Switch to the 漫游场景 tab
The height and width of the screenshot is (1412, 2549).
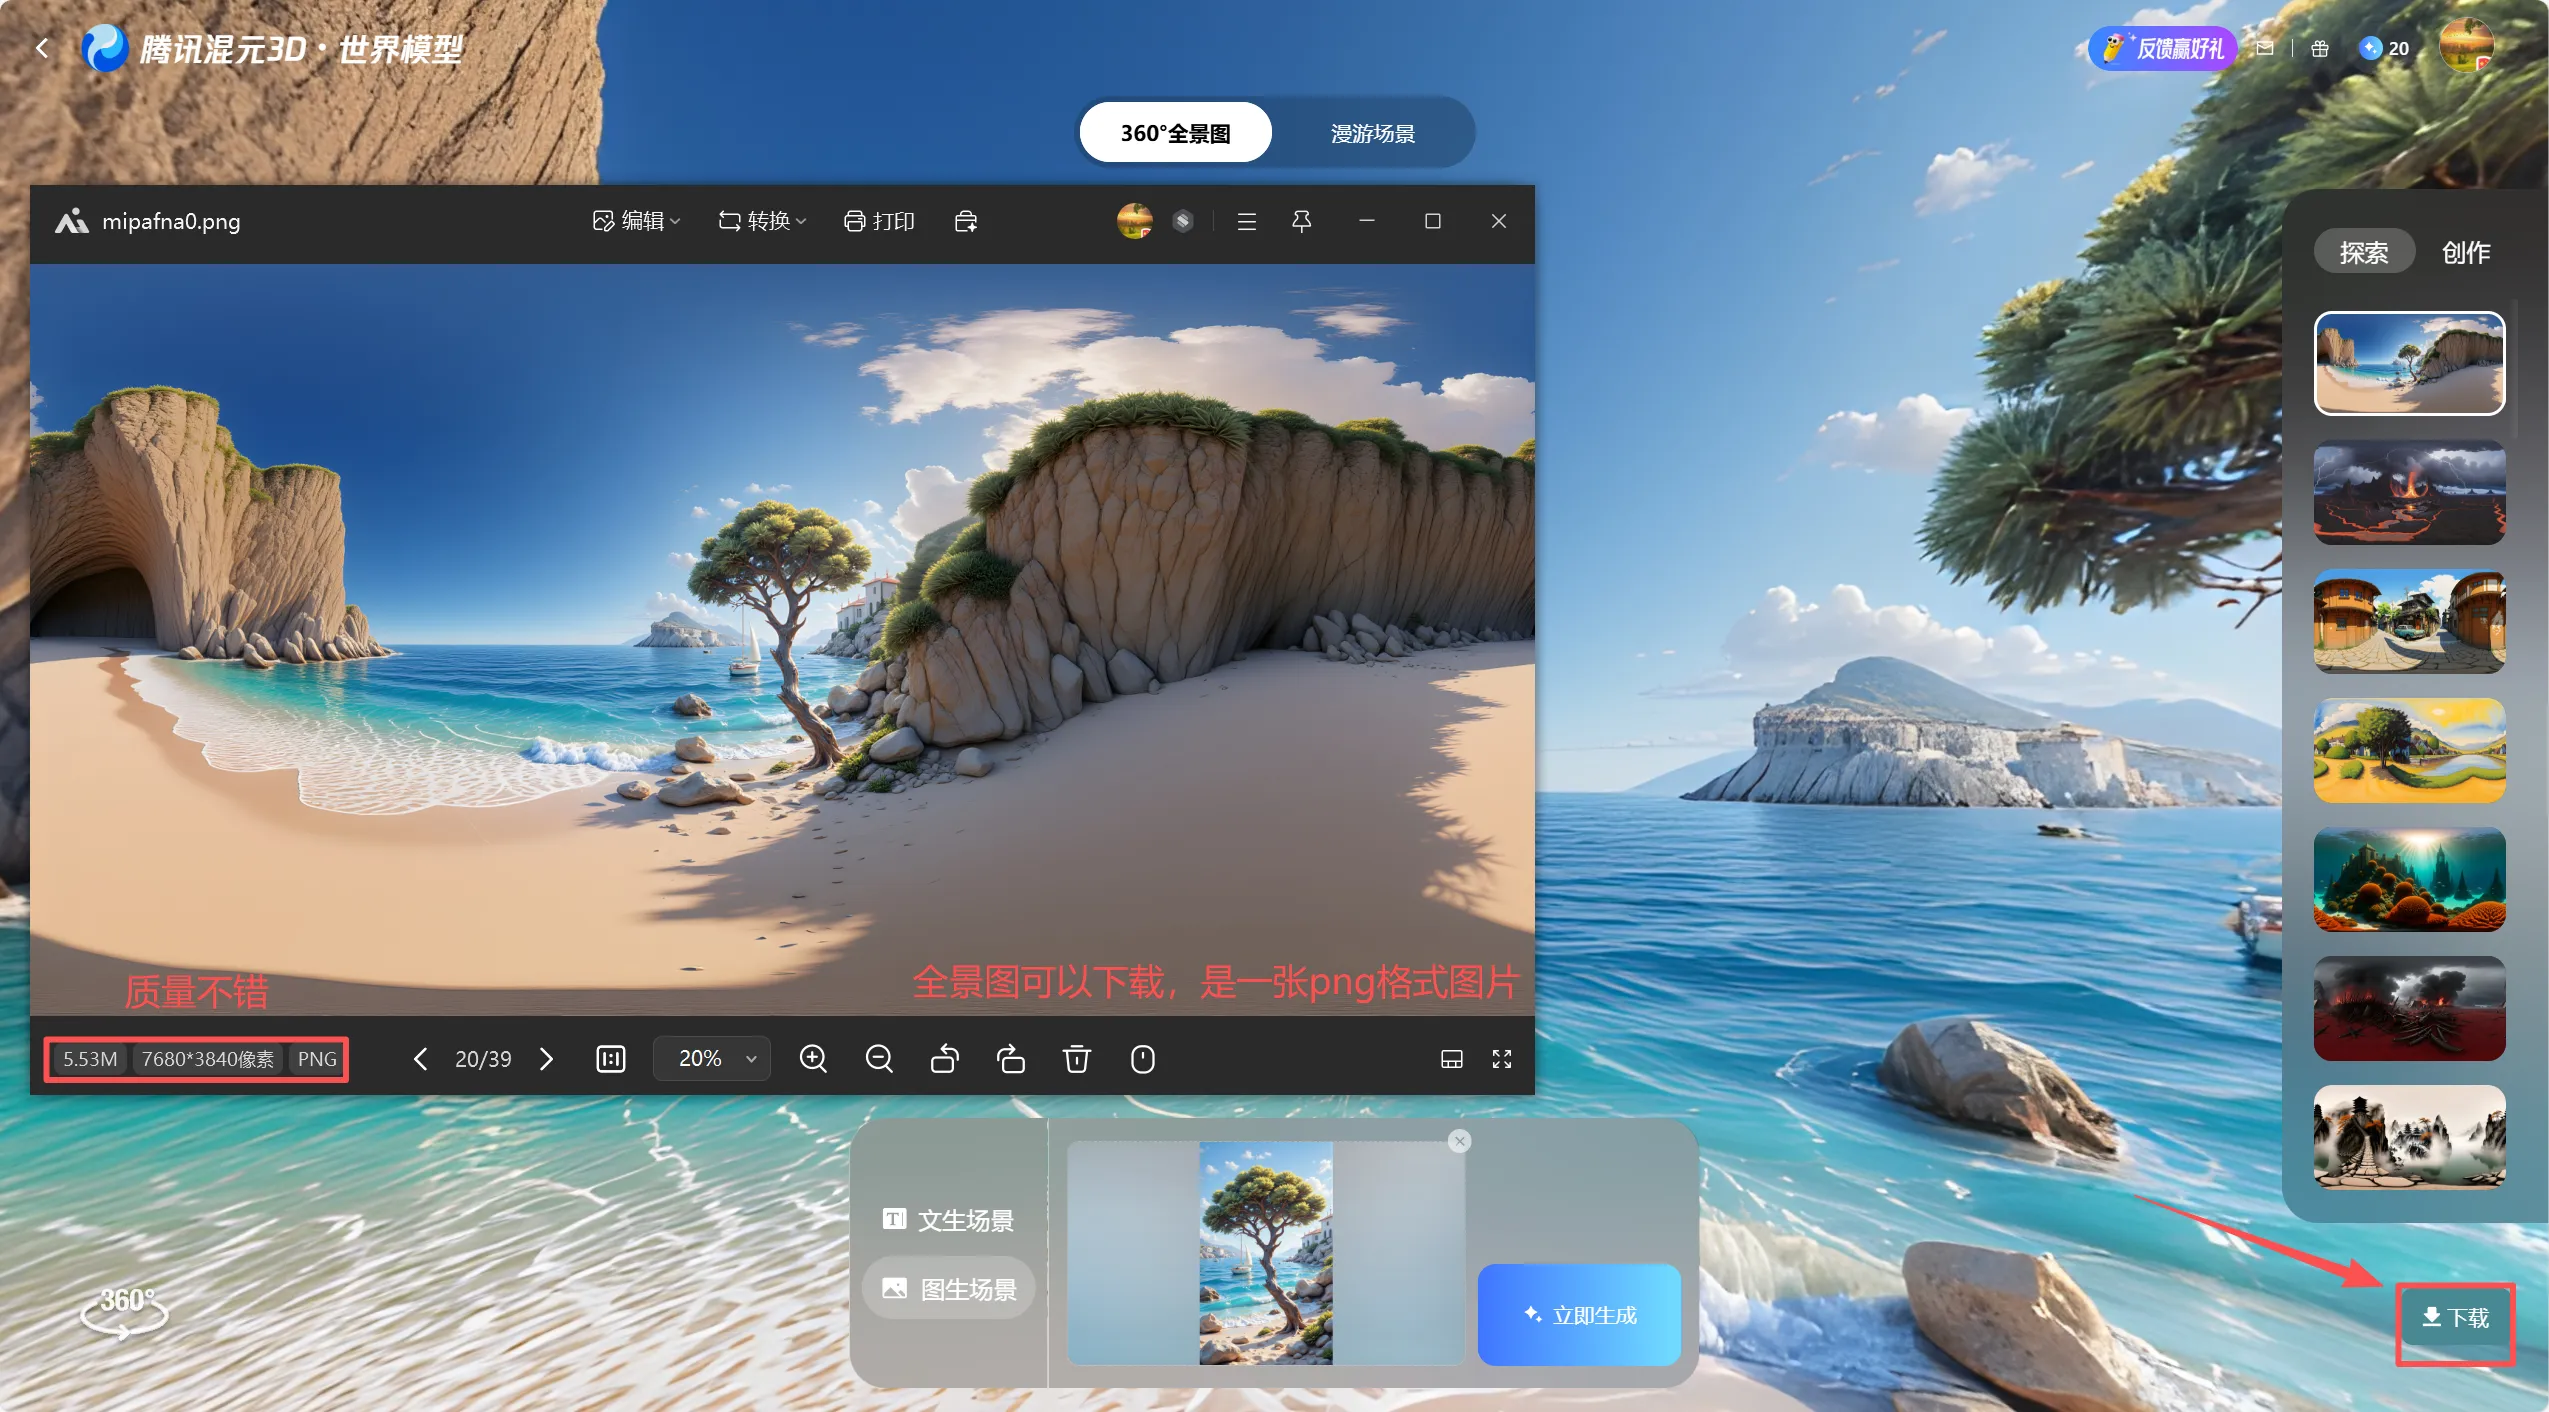pyautogui.click(x=1372, y=133)
